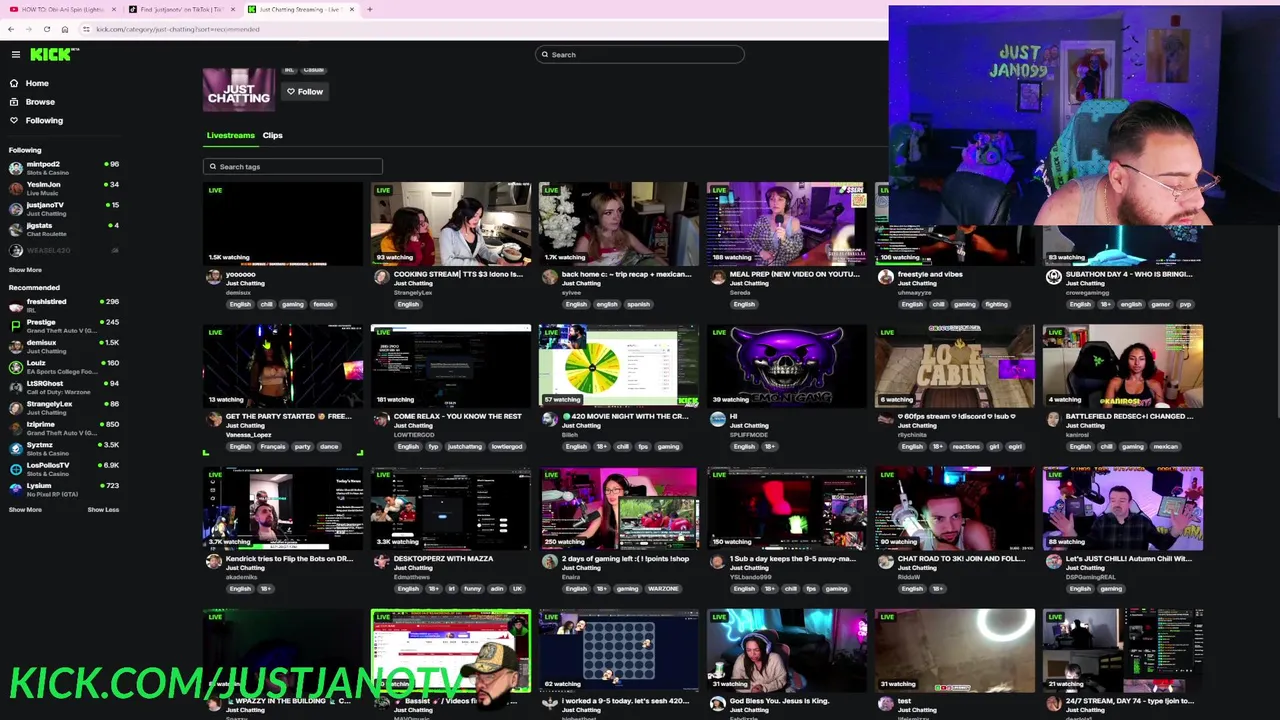Click the 'lowtiergod' tag under COME RELAX
Image resolution: width=1280 pixels, height=720 pixels.
point(507,447)
